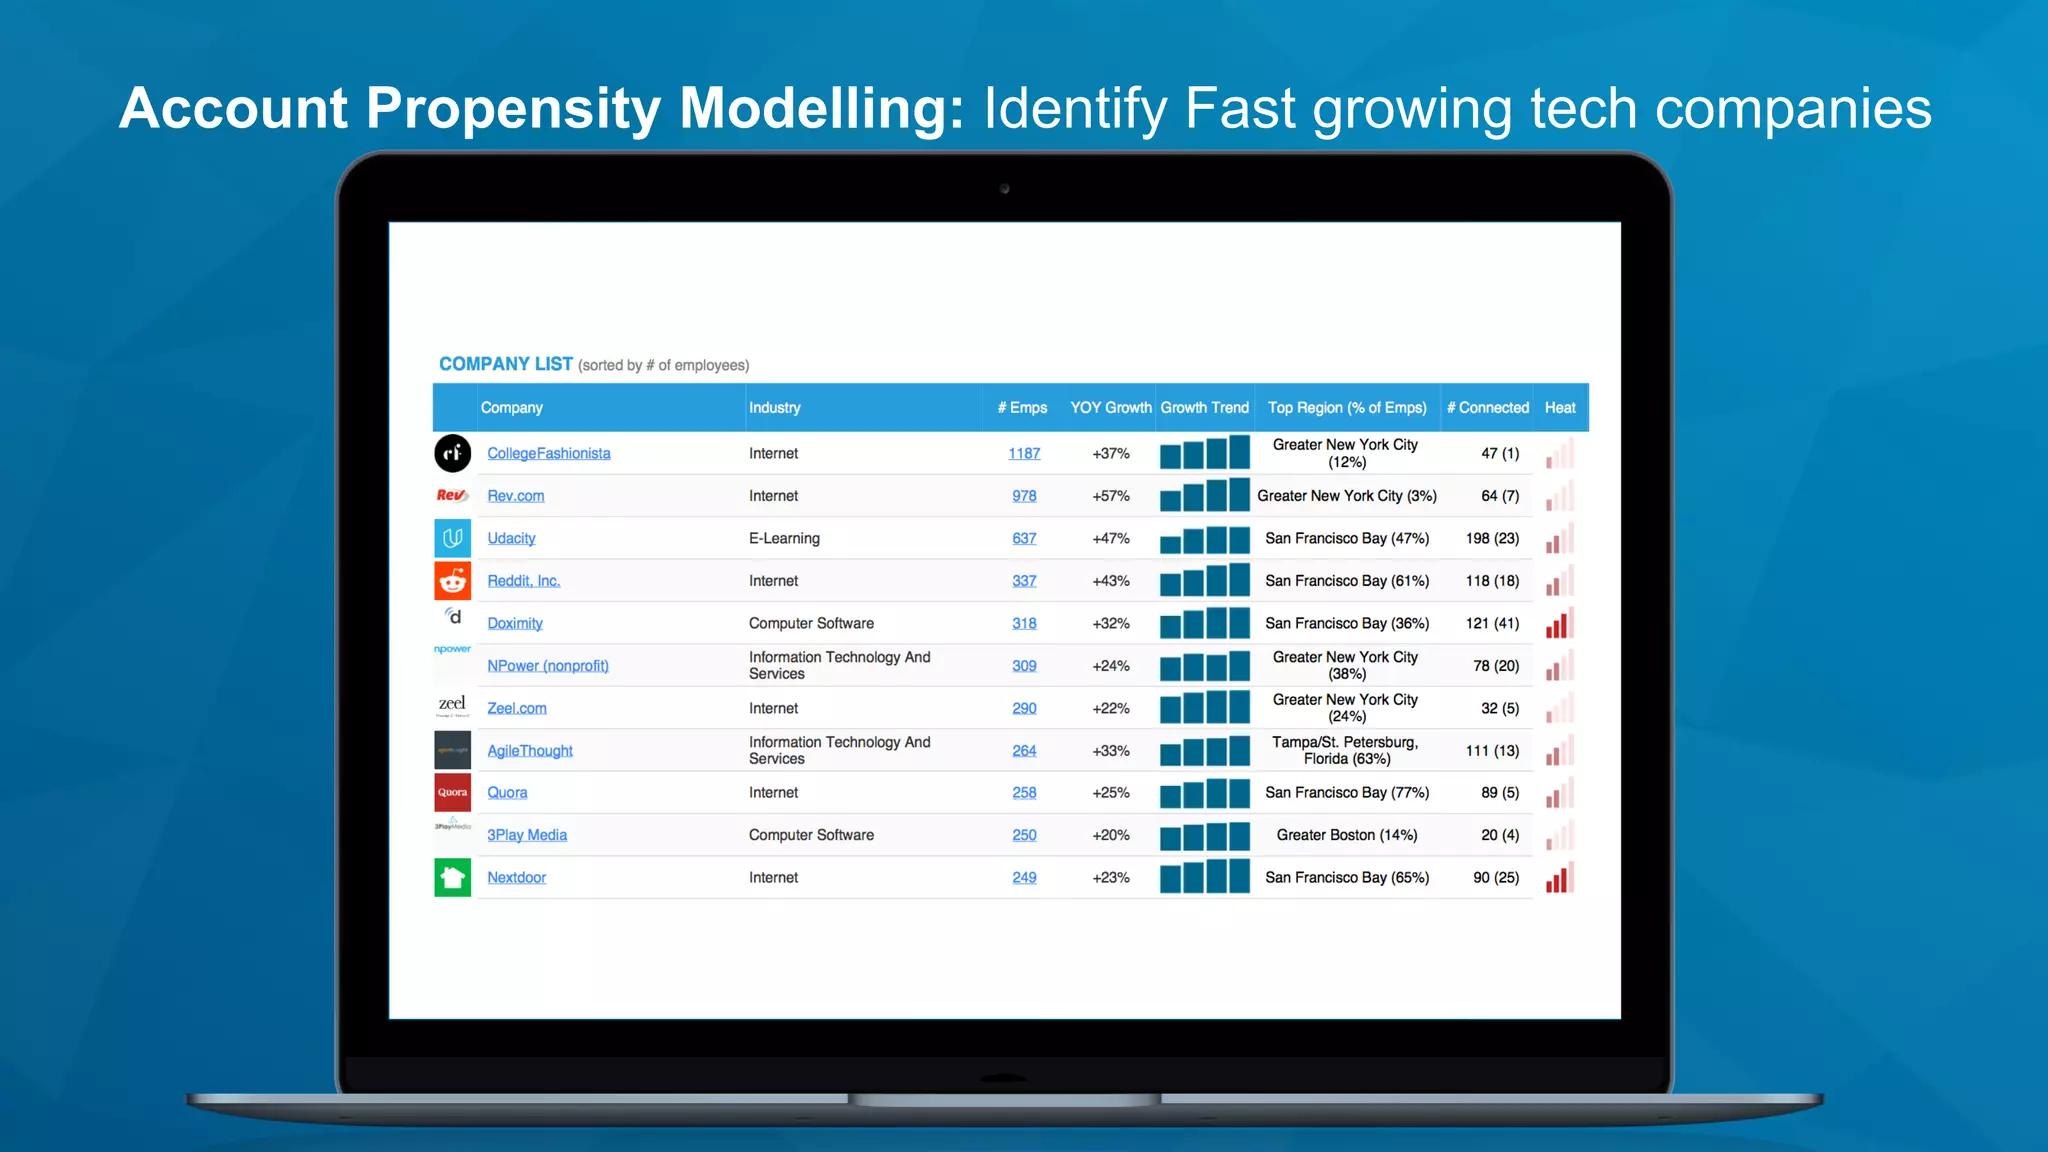Click the Zeel logo icon

[x=452, y=706]
